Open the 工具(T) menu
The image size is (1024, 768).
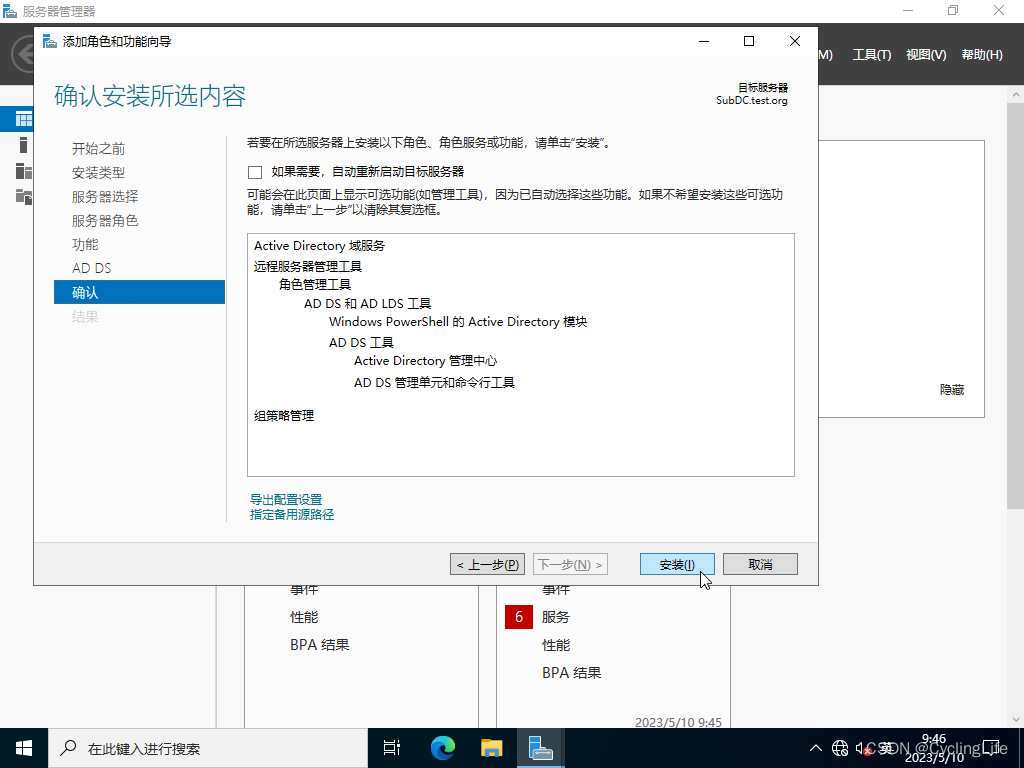(x=870, y=55)
